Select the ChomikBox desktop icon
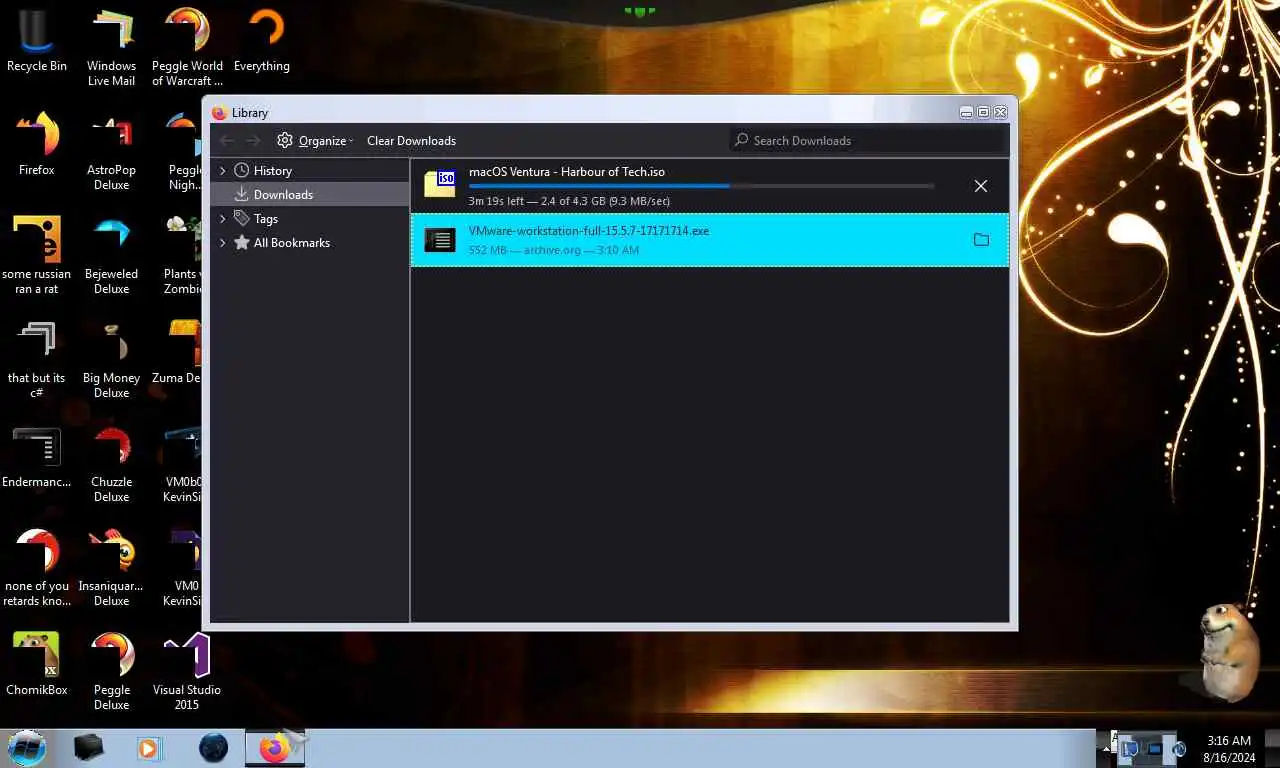The width and height of the screenshot is (1280, 768). (37, 666)
